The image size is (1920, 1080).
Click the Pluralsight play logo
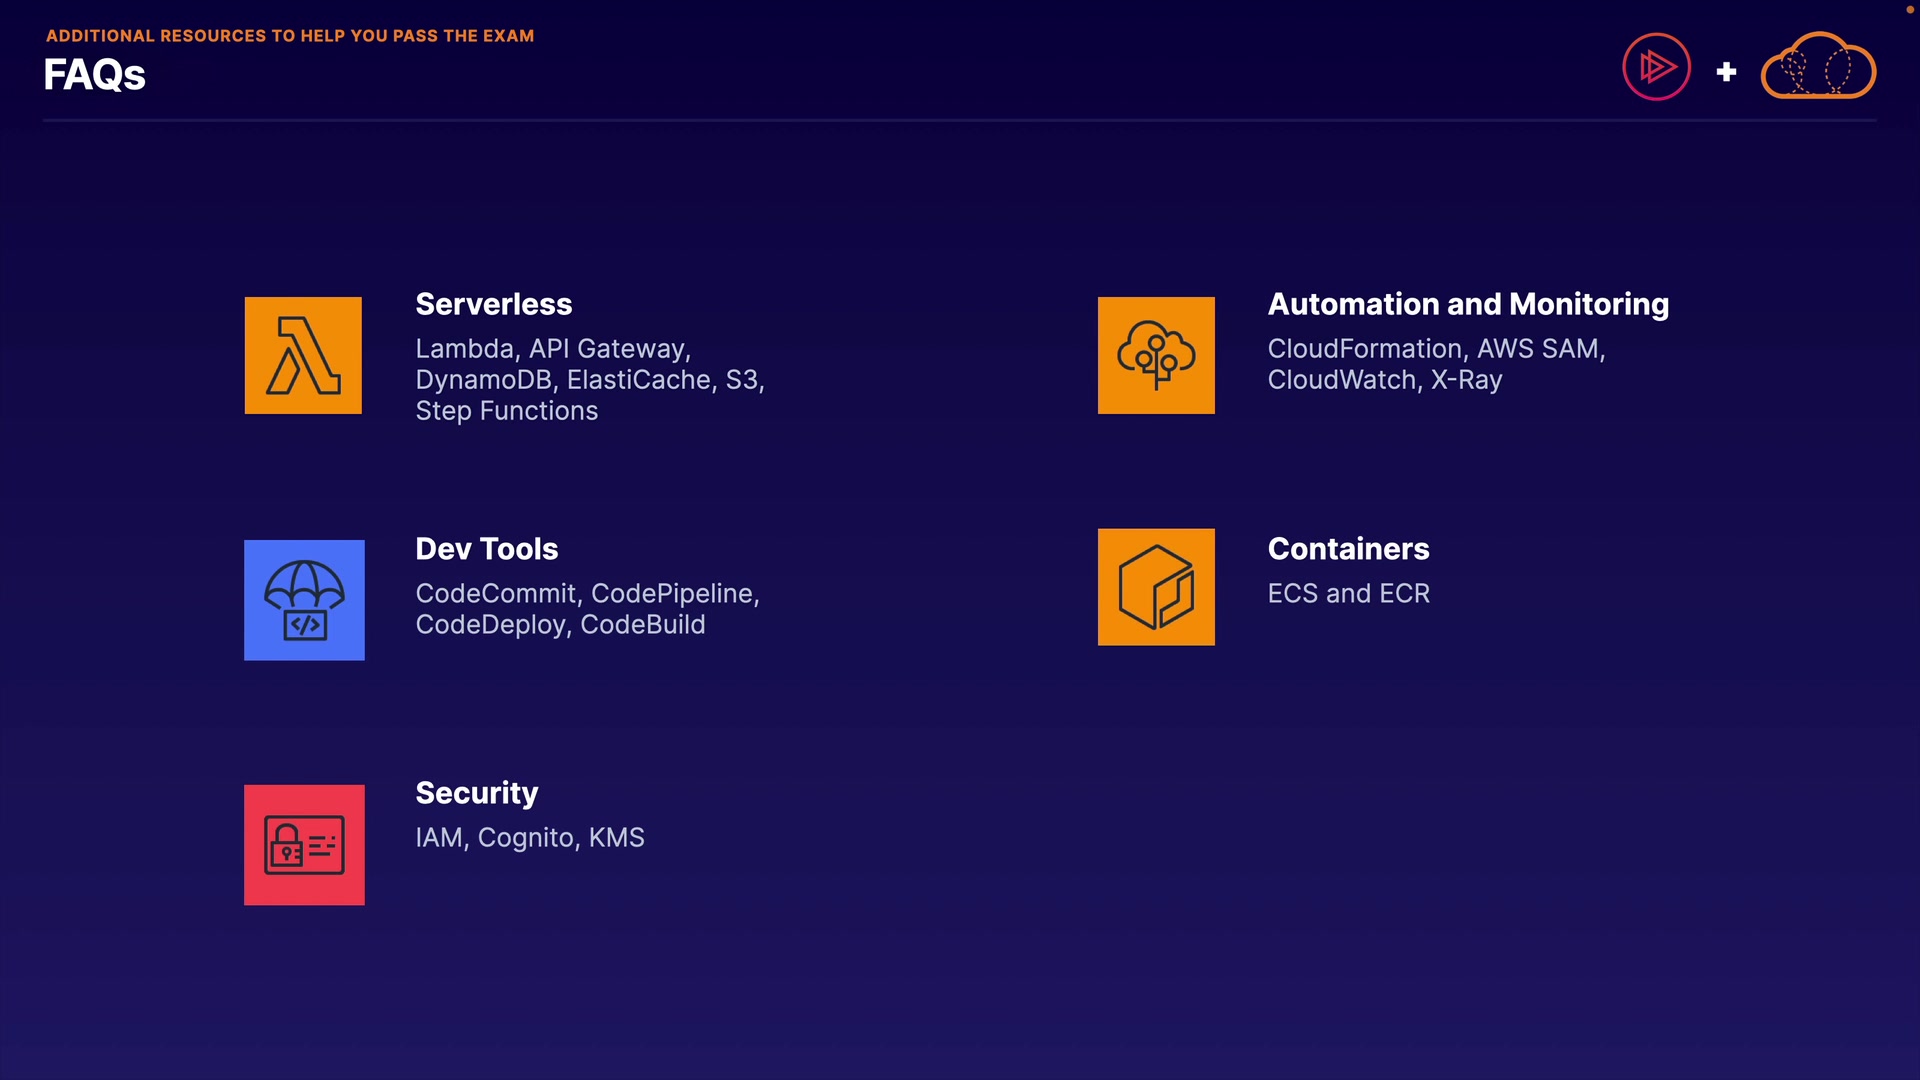click(1656, 67)
